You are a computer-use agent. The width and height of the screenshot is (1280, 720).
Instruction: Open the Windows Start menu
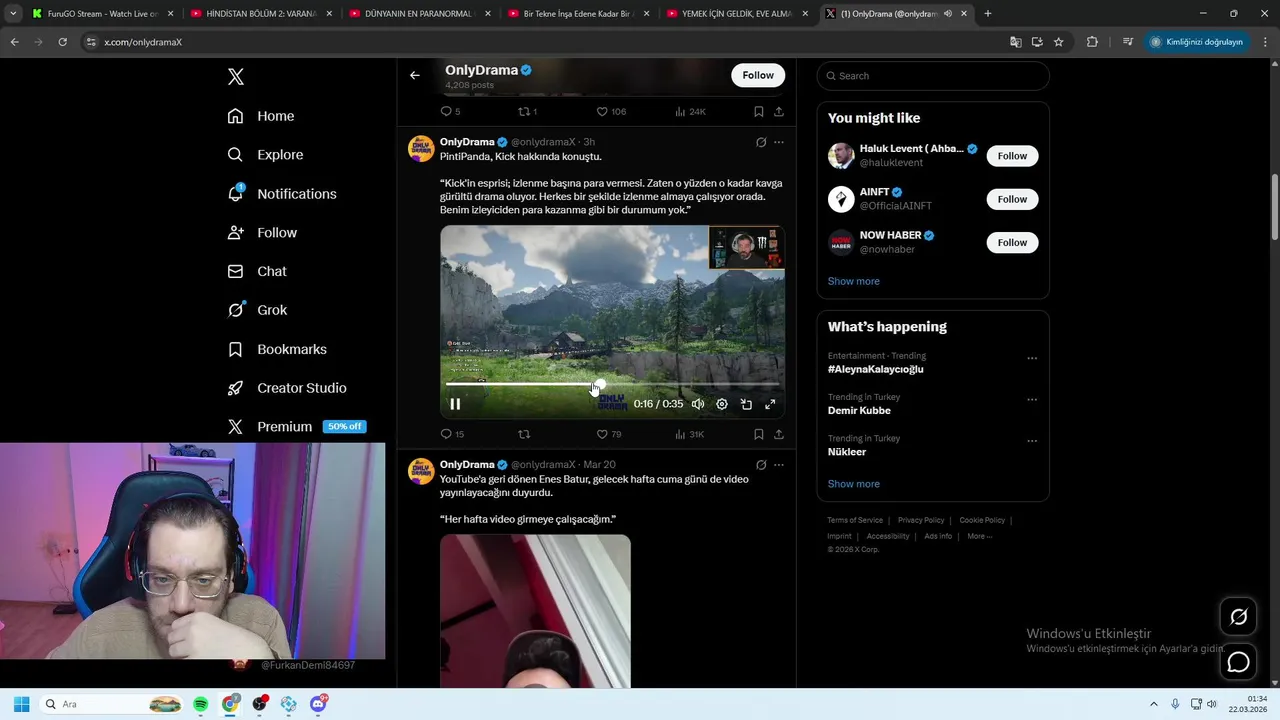(x=21, y=704)
